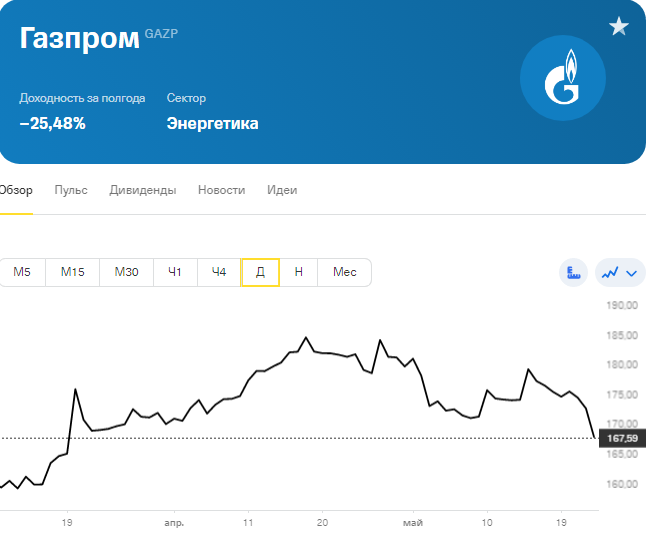The image size is (647, 539).
Task: Click the 185,00 price axis label
Action: coord(622,335)
